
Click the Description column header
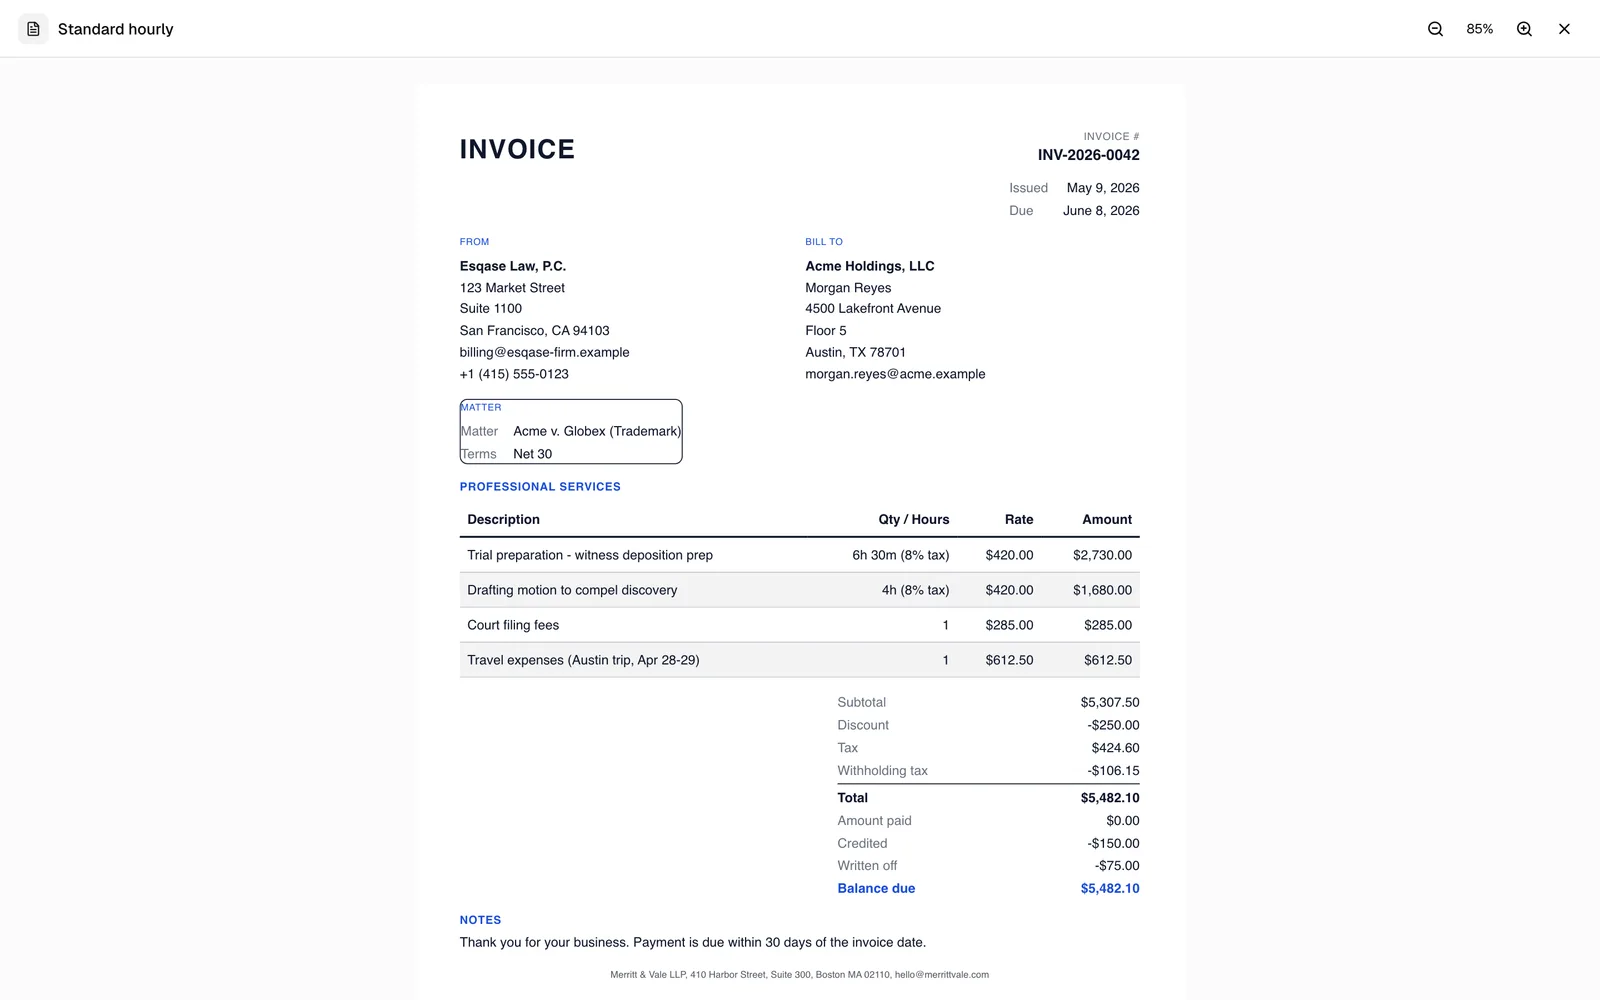(x=503, y=520)
